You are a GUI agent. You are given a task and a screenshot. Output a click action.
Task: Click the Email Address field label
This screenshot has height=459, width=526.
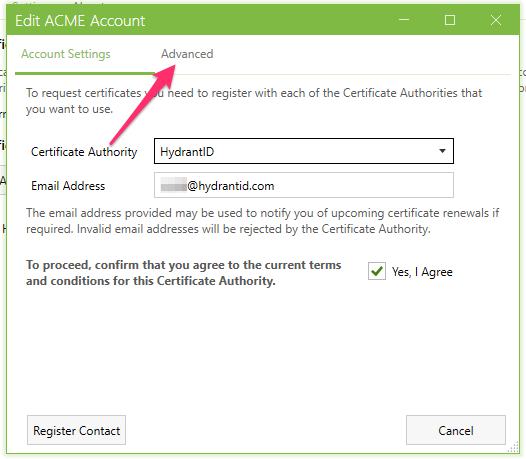[68, 186]
